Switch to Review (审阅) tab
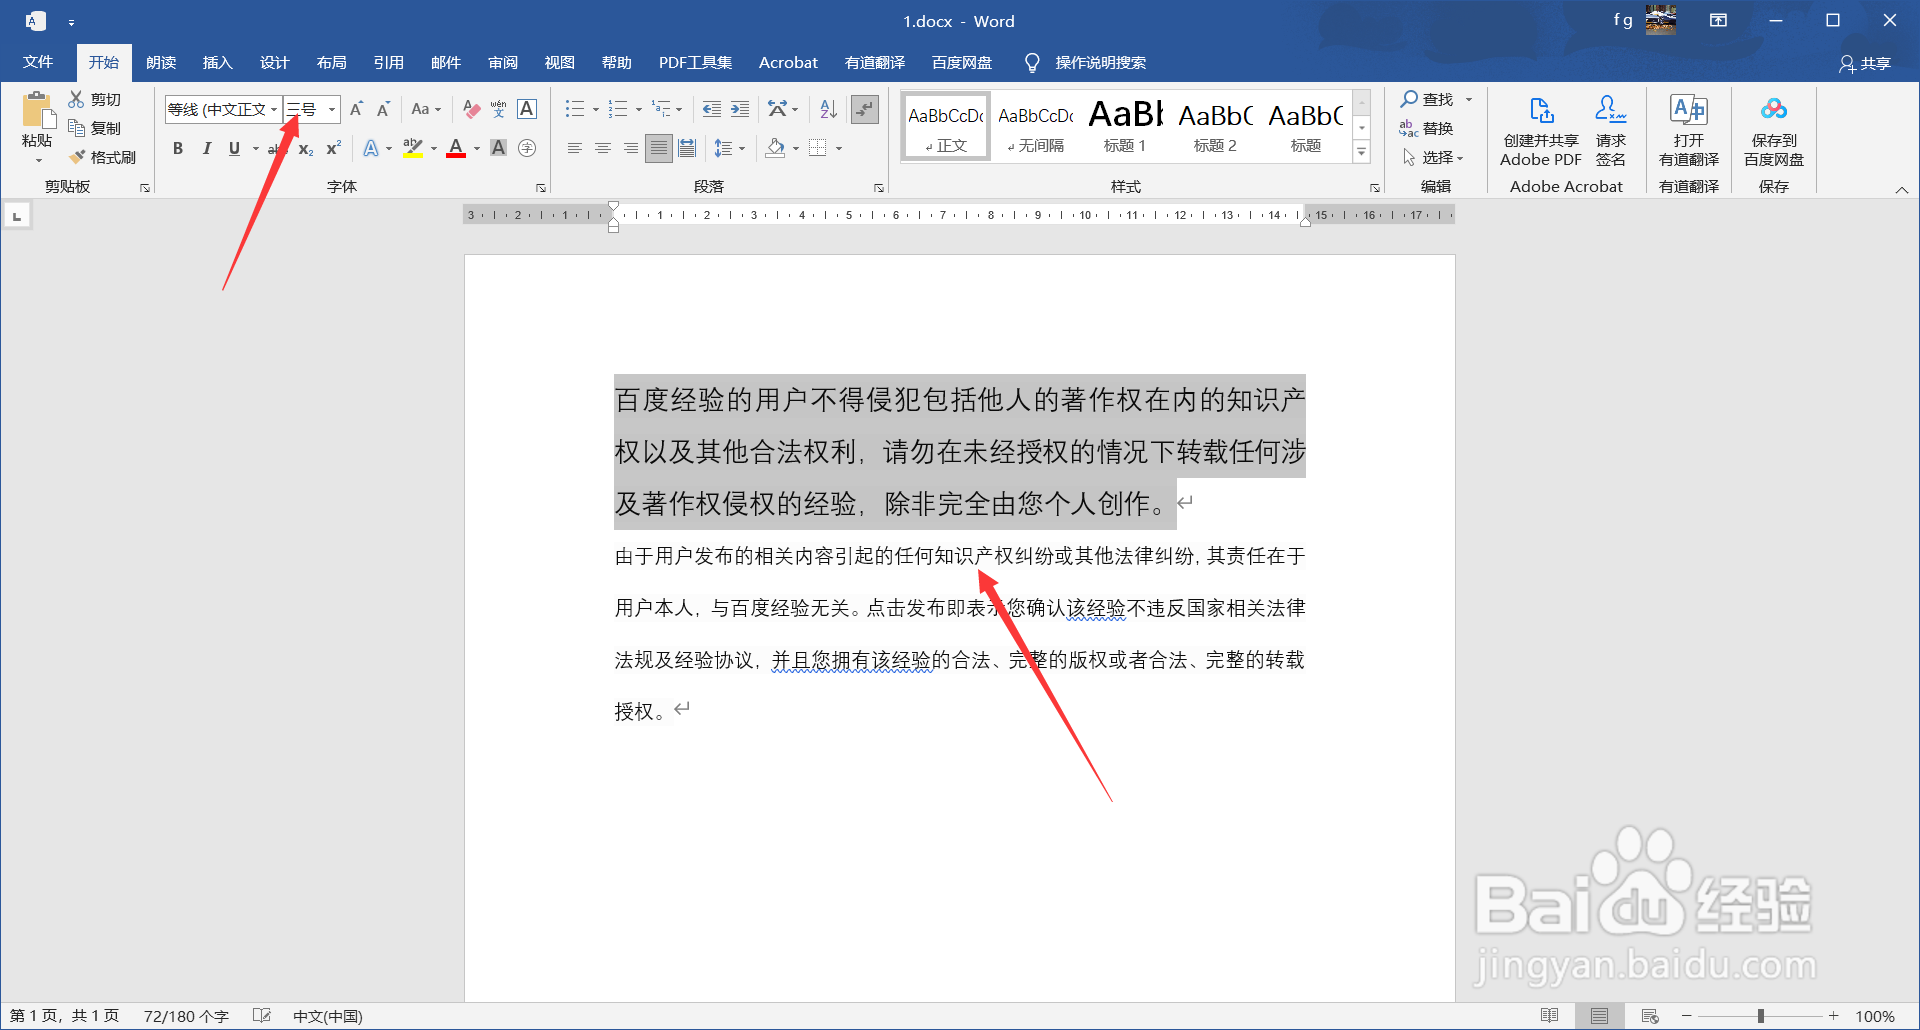Viewport: 1920px width, 1030px height. coord(502,62)
